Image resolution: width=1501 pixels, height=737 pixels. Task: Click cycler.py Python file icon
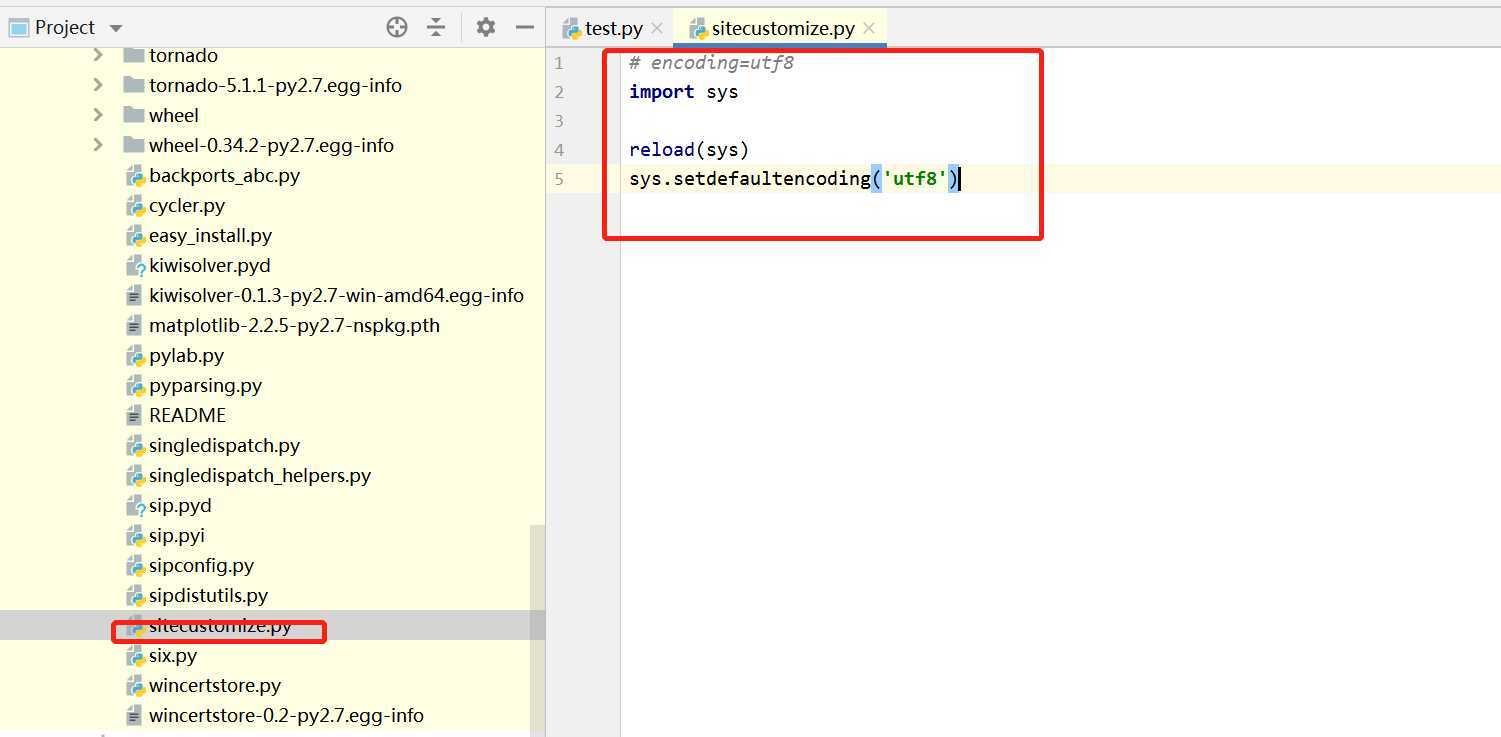click(135, 206)
